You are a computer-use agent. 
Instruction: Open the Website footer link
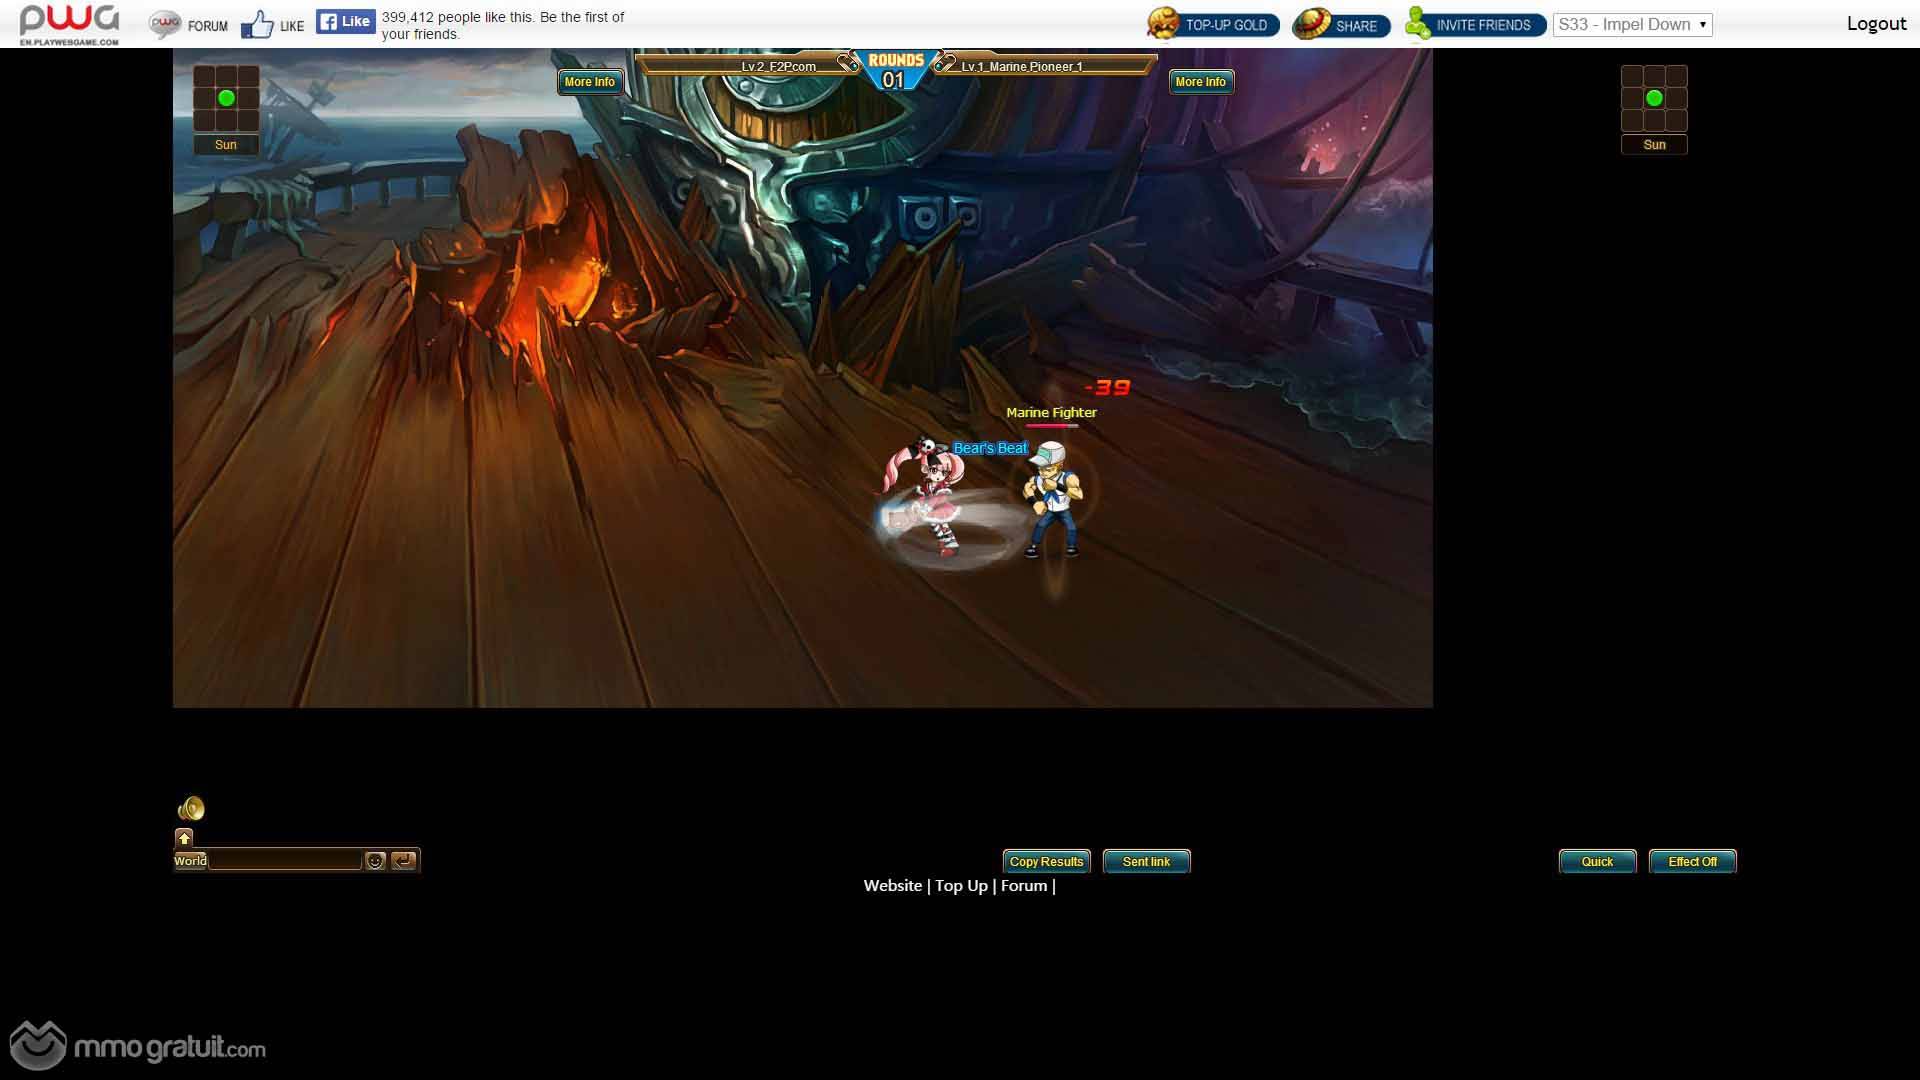893,886
